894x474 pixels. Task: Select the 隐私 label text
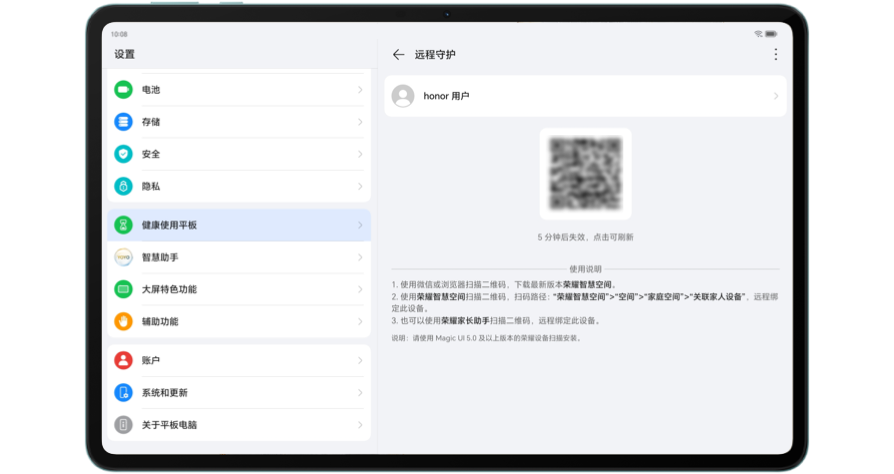(151, 186)
